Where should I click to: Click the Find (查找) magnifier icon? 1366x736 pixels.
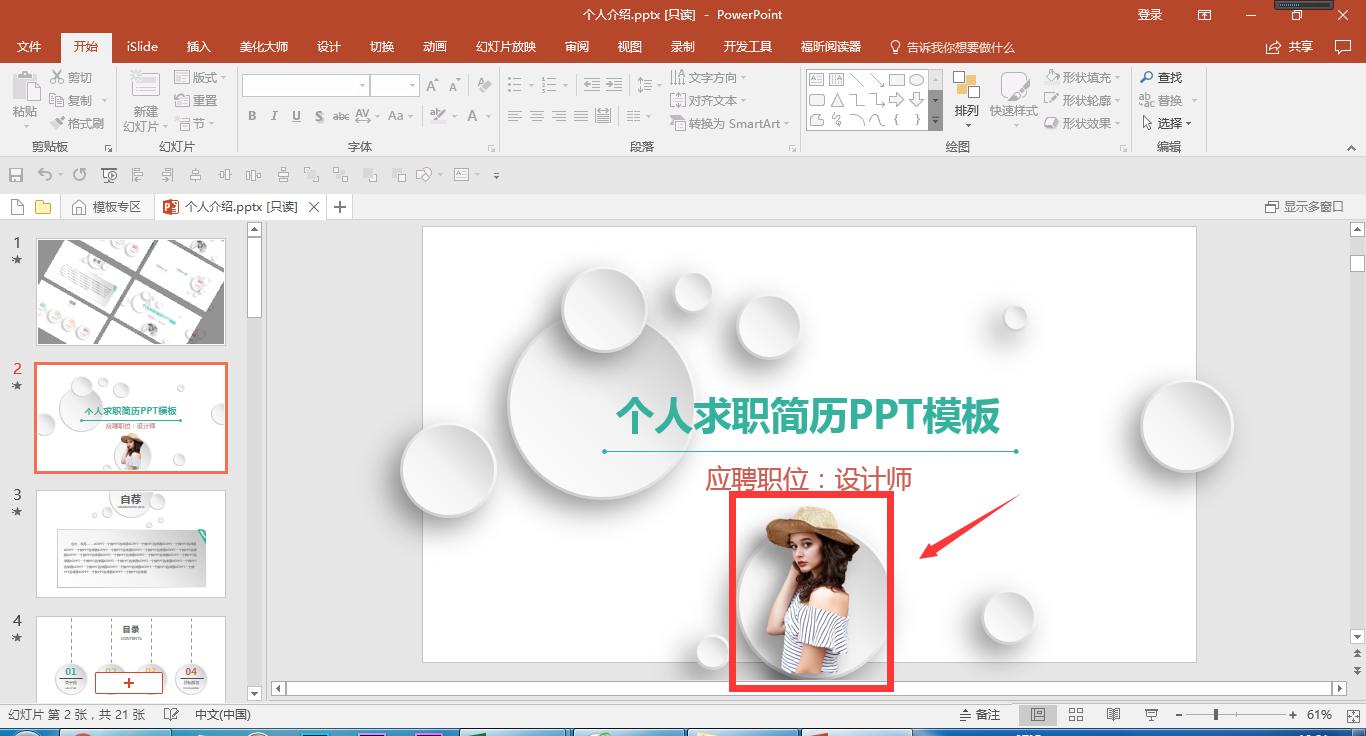[1147, 77]
